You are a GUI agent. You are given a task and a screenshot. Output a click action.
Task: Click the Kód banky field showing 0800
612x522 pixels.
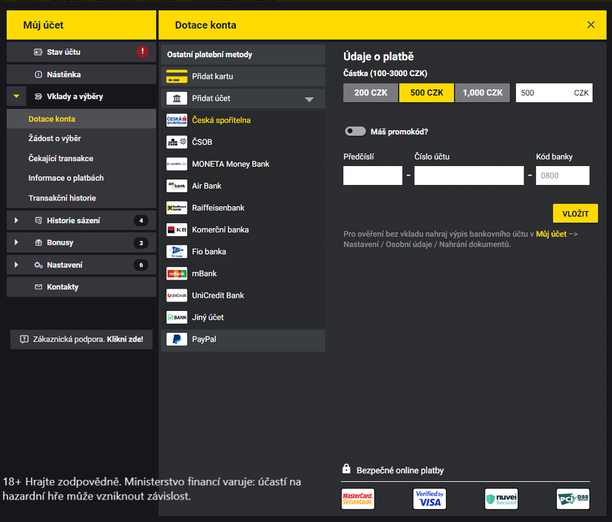[562, 175]
